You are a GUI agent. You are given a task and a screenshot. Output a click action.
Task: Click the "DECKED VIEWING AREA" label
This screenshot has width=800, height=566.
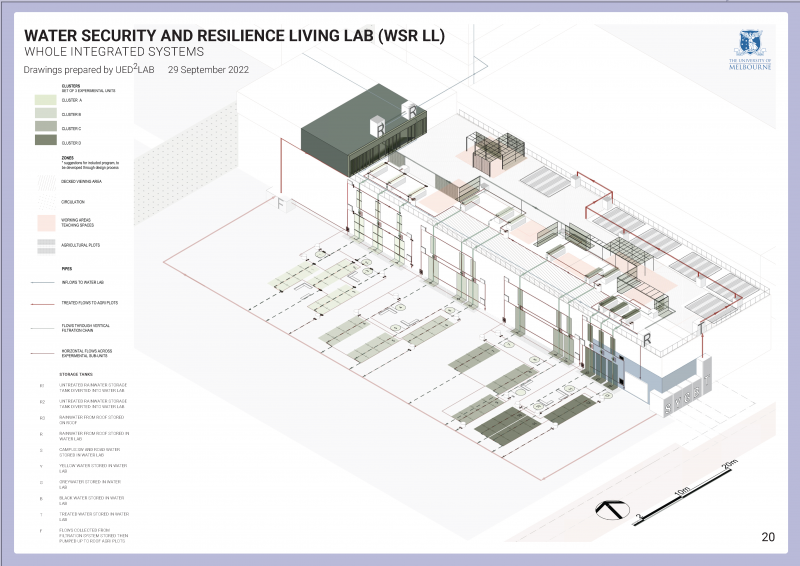pos(81,181)
